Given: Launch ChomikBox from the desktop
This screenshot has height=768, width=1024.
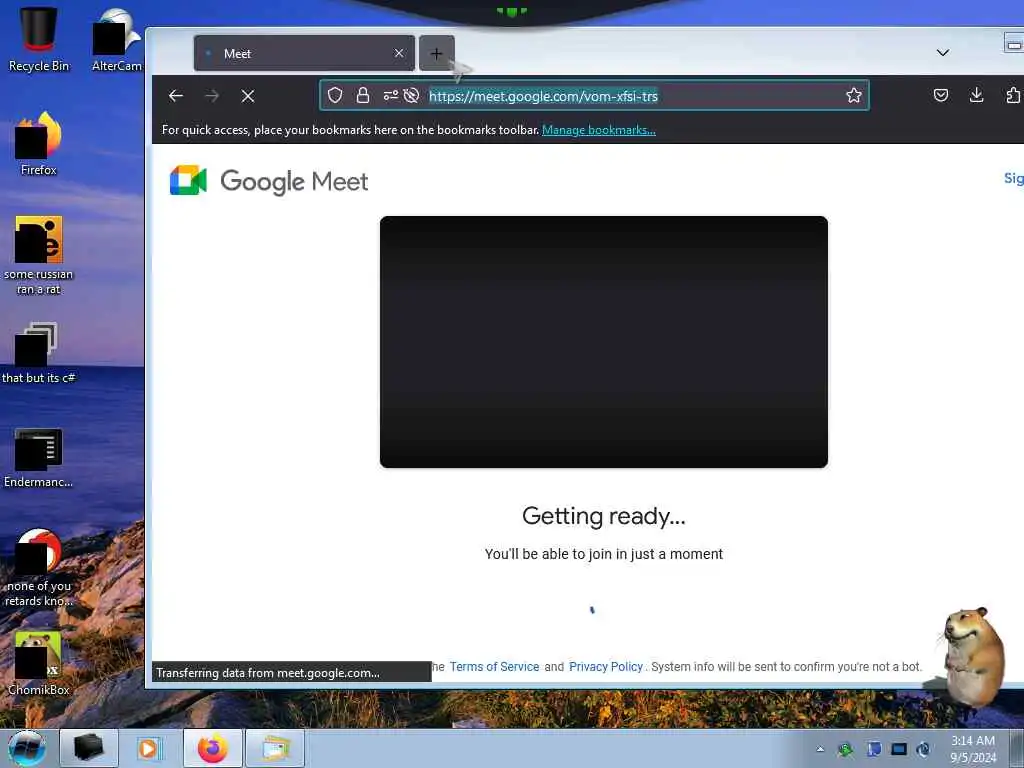Looking at the screenshot, I should pos(39,663).
